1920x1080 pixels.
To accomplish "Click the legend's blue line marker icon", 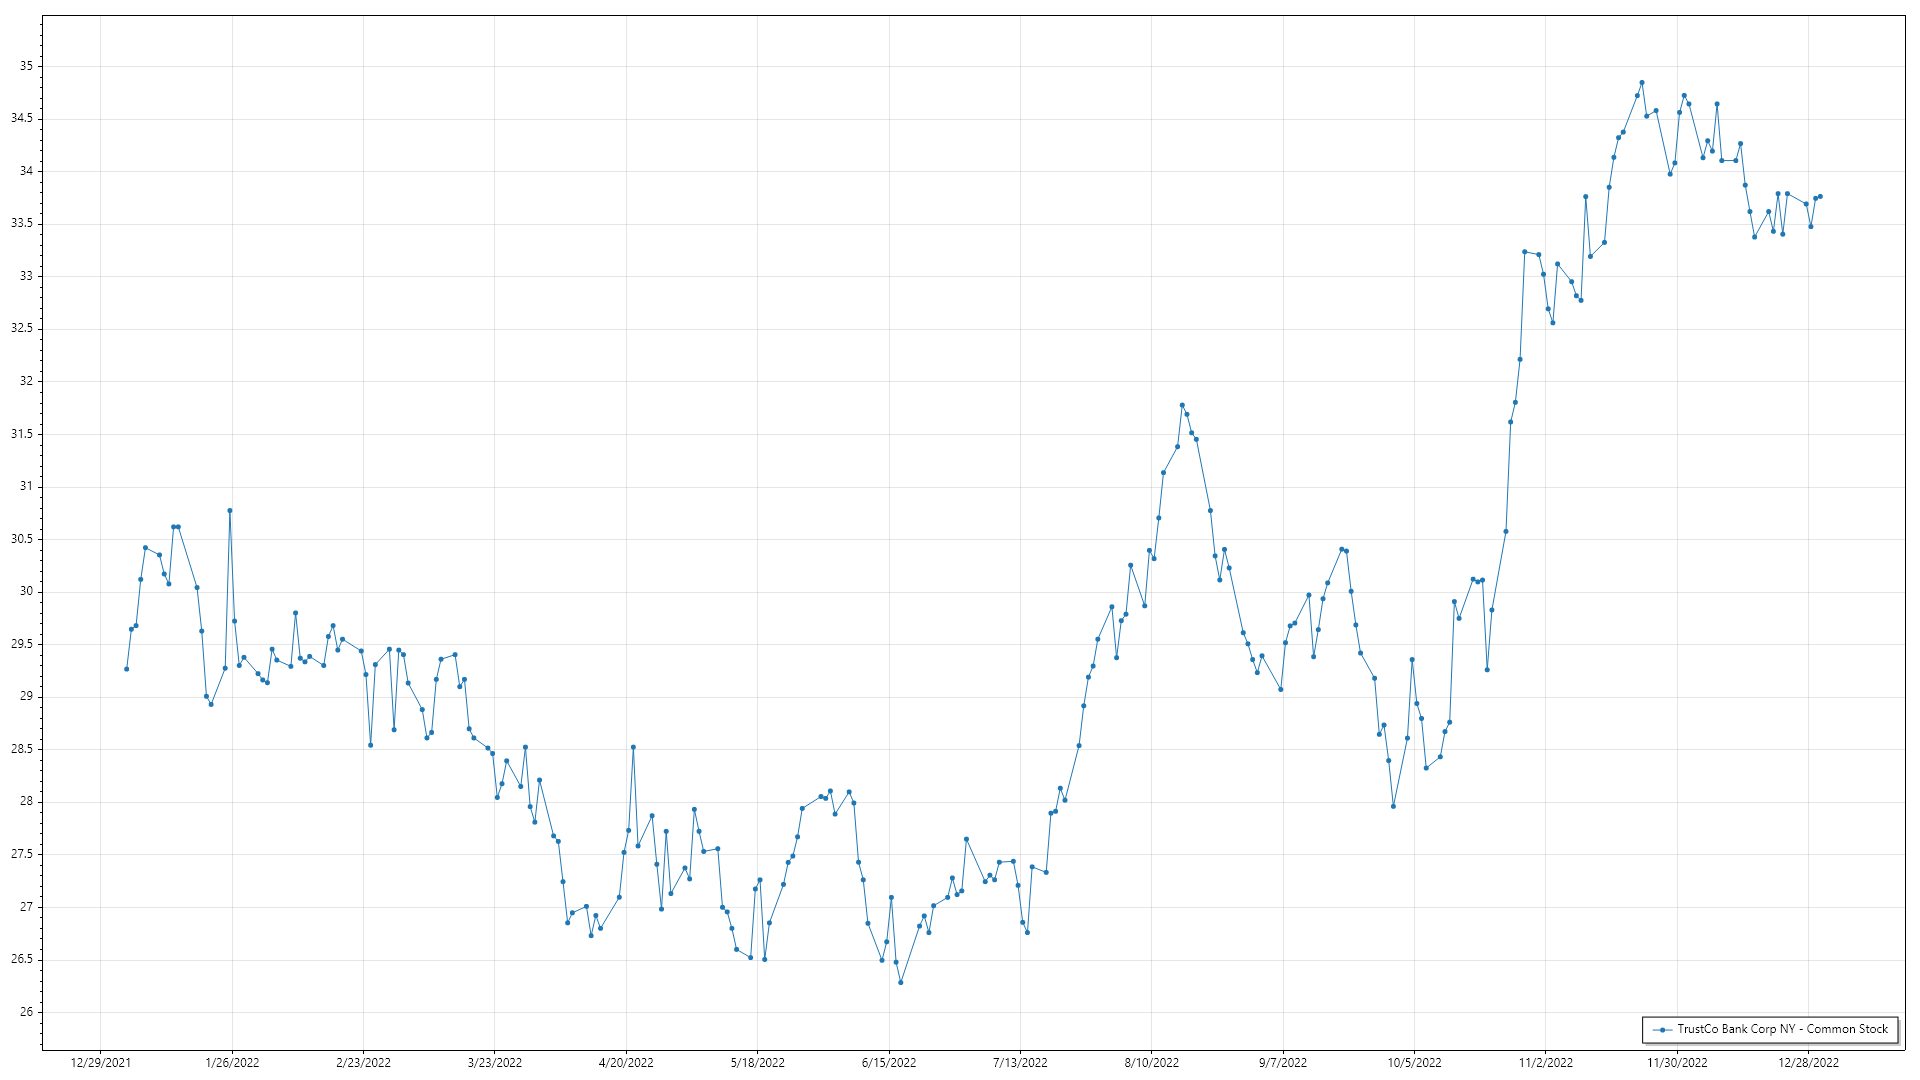I will click(1662, 1029).
